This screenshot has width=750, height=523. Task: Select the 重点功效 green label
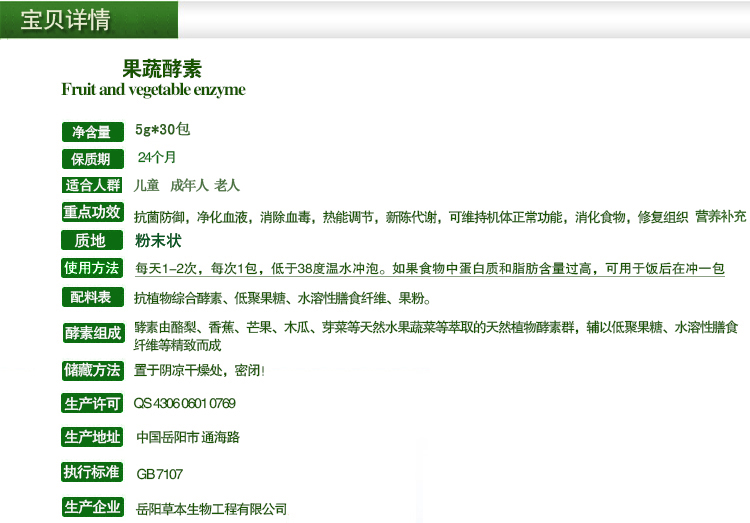click(x=92, y=213)
